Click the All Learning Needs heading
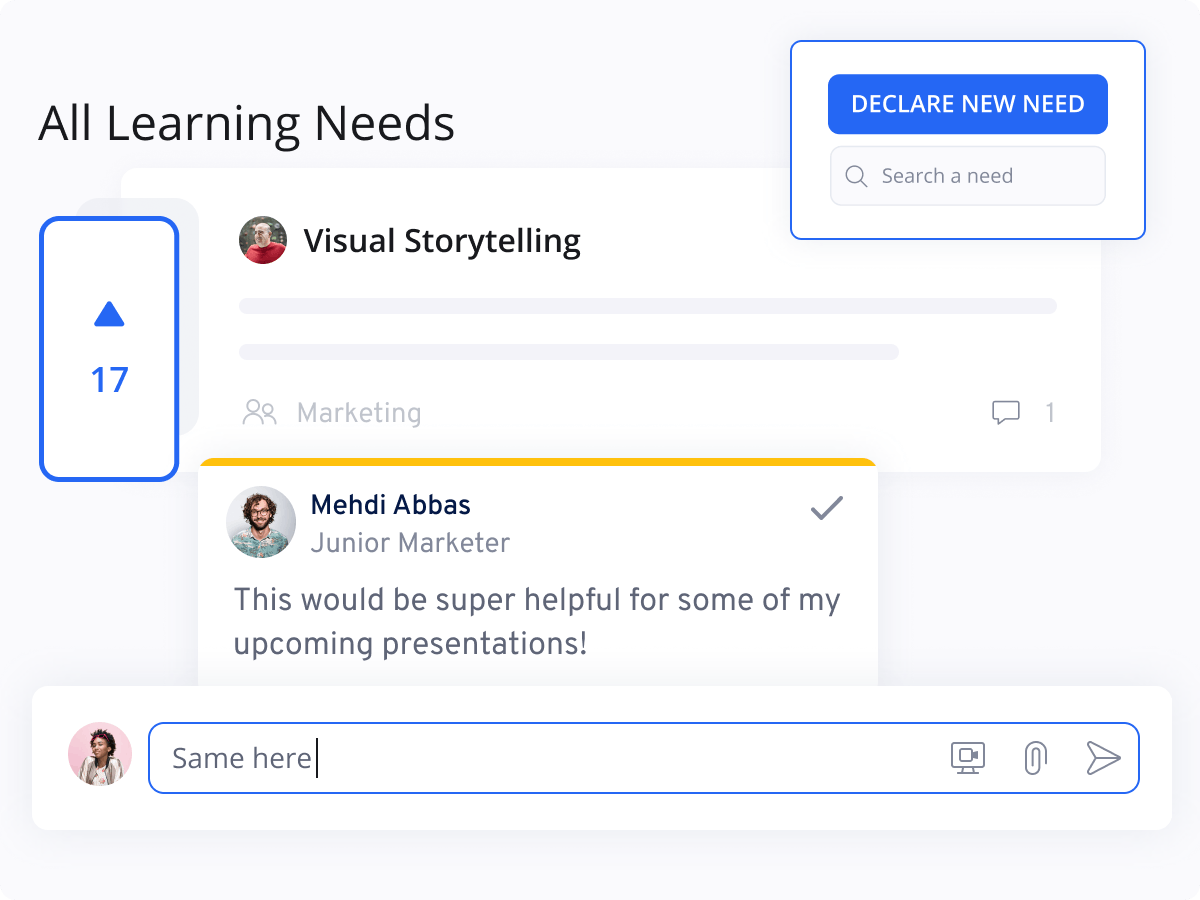This screenshot has width=1200, height=900. click(246, 123)
